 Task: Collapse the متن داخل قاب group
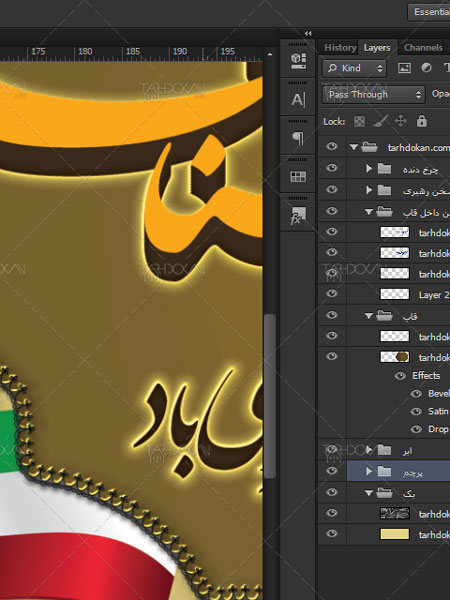[368, 211]
